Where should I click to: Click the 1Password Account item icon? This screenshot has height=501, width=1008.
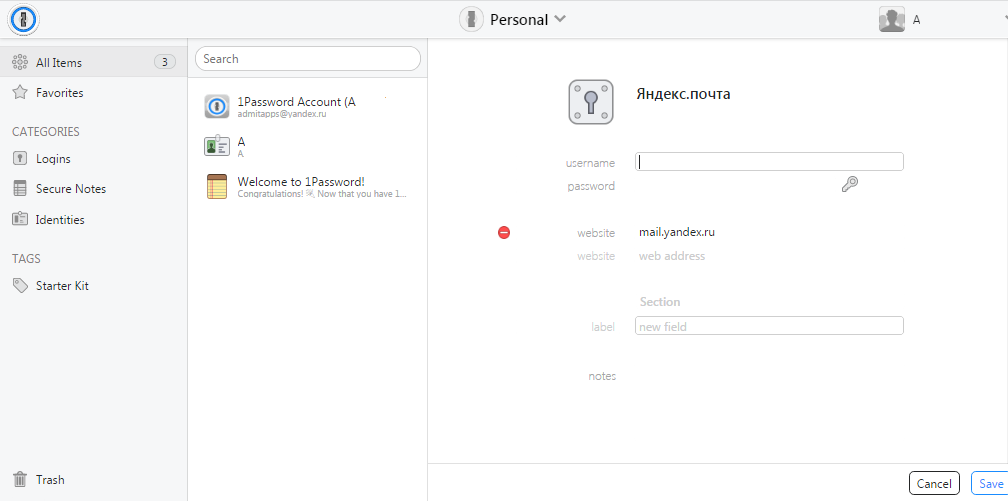pos(217,106)
